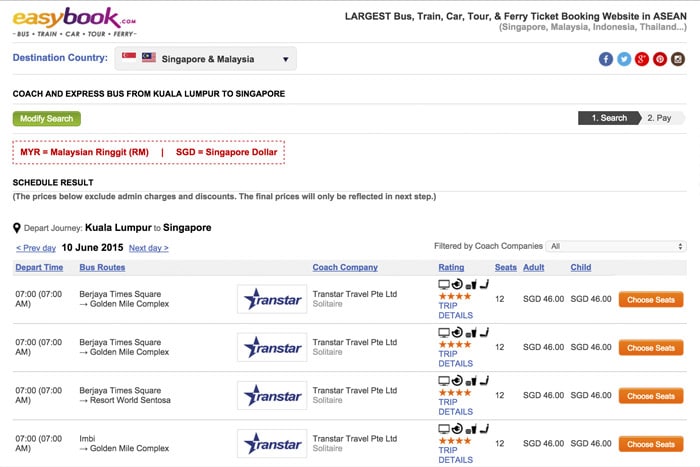The image size is (700, 467).
Task: Select the 1. Search step tab
Action: (609, 118)
